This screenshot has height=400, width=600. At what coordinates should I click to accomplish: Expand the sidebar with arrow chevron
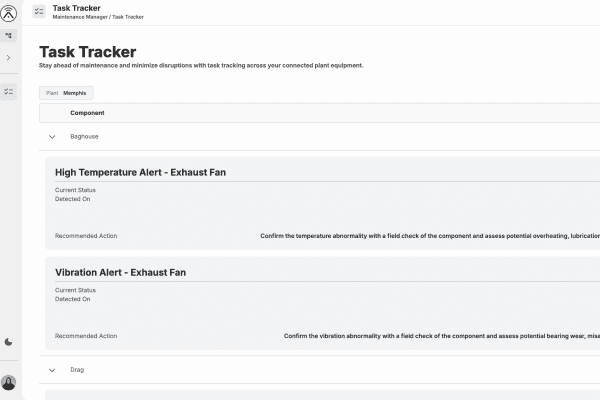pos(9,58)
